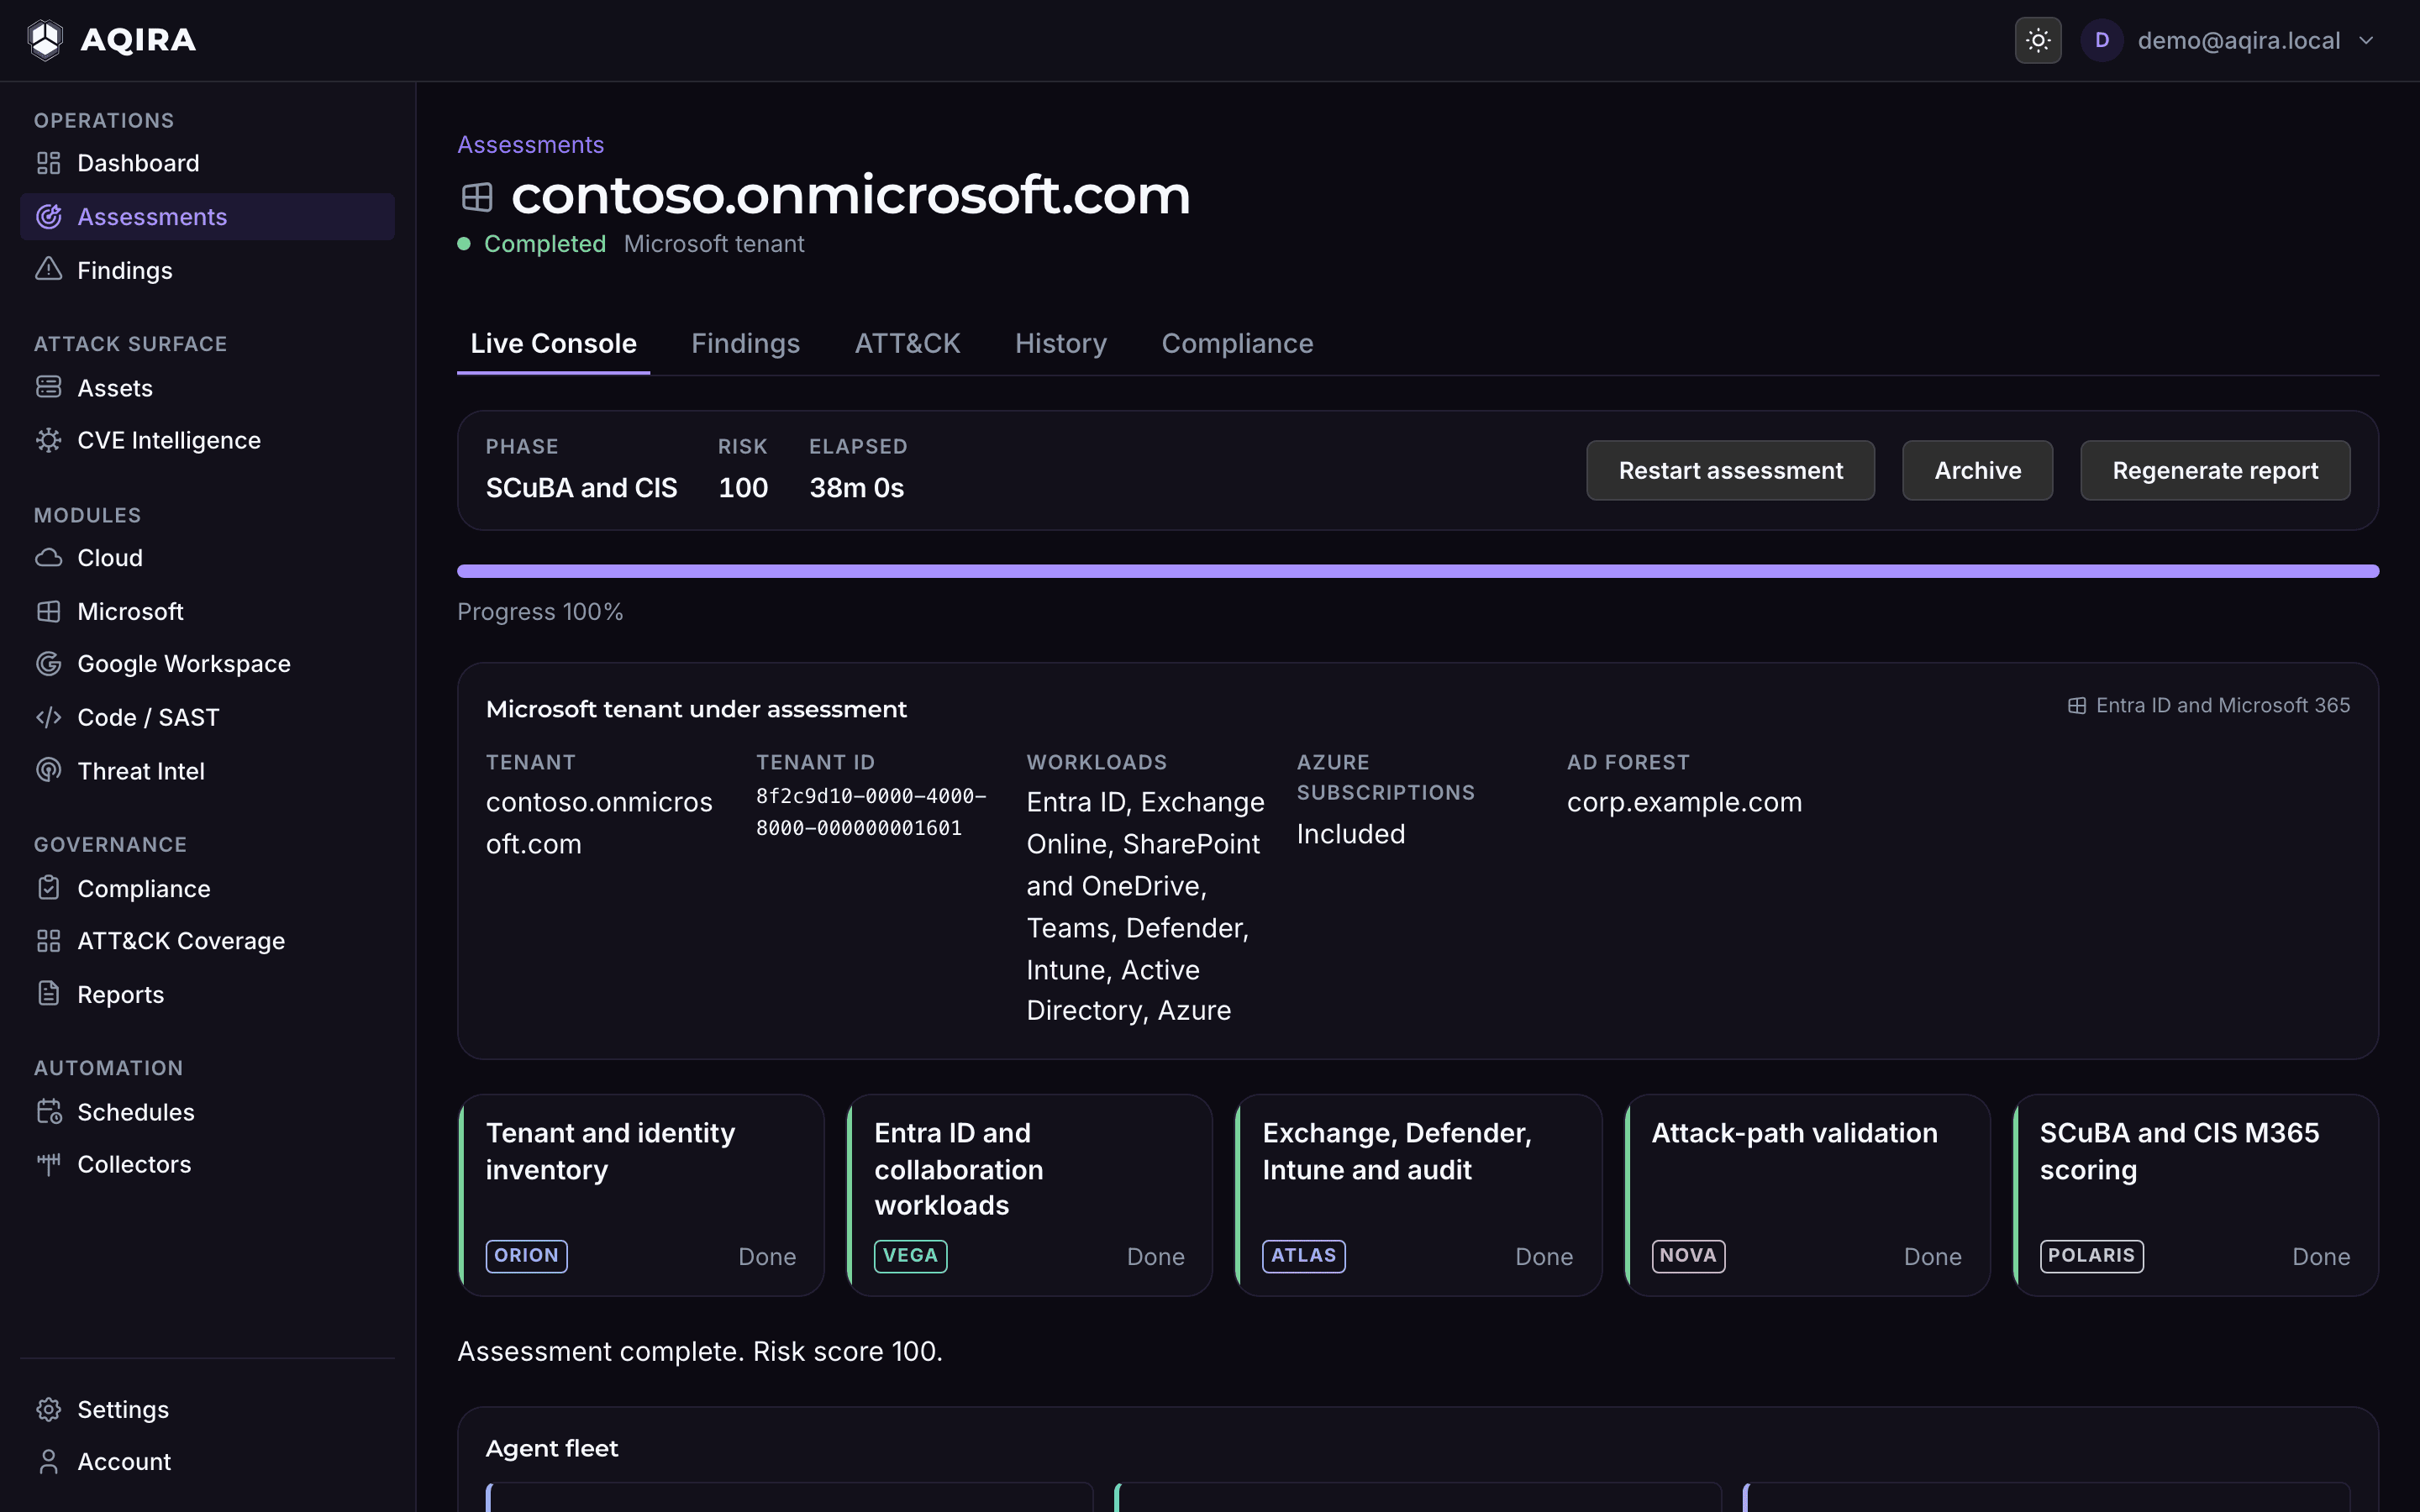Click the Assessments target icon in sidebar
This screenshot has width=2420, height=1512.
[49, 217]
